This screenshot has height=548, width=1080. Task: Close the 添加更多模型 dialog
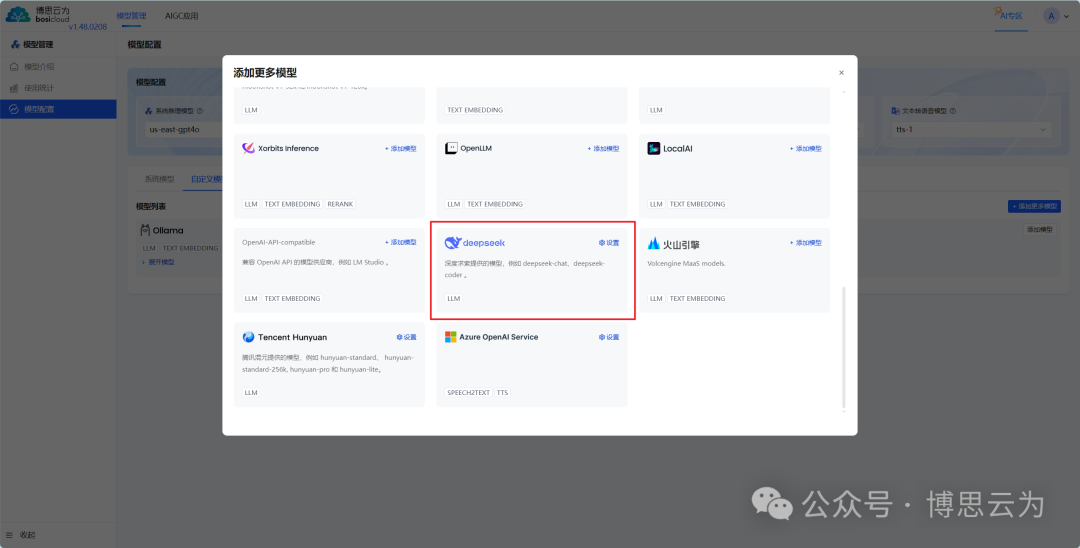click(841, 73)
